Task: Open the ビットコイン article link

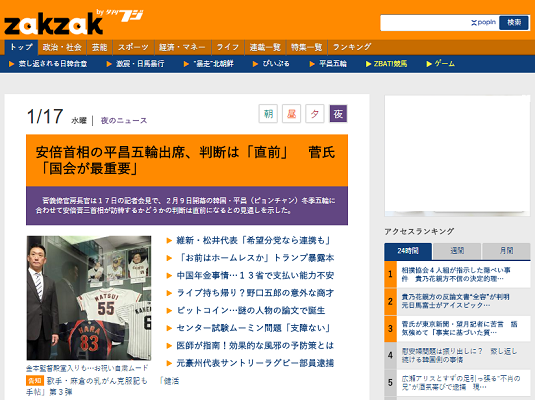Action: pyautogui.click(x=251, y=311)
